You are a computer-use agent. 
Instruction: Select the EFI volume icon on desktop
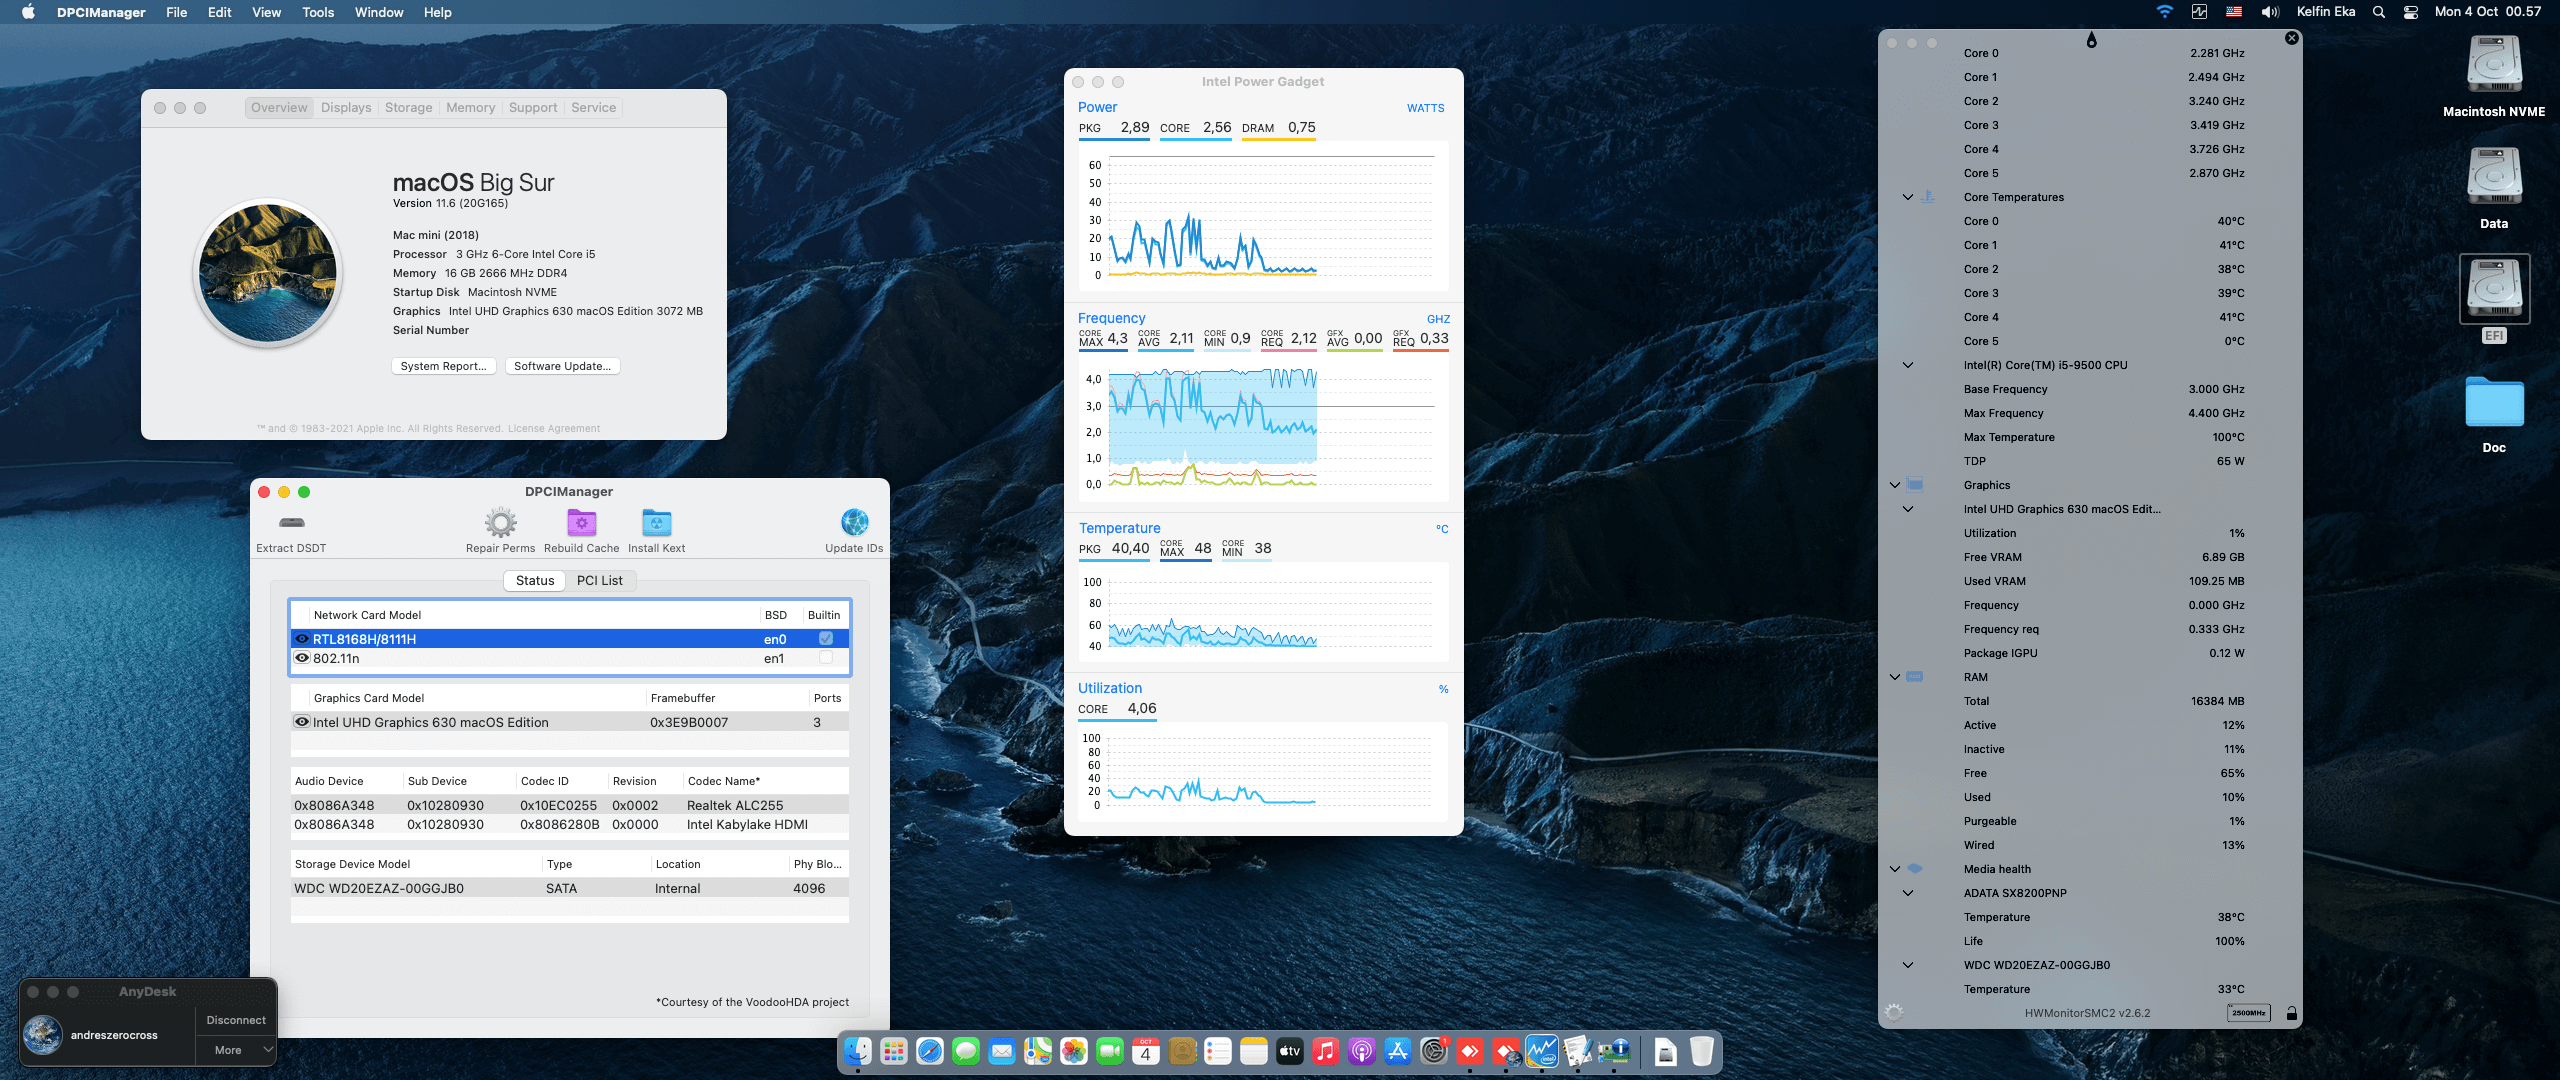(2494, 288)
